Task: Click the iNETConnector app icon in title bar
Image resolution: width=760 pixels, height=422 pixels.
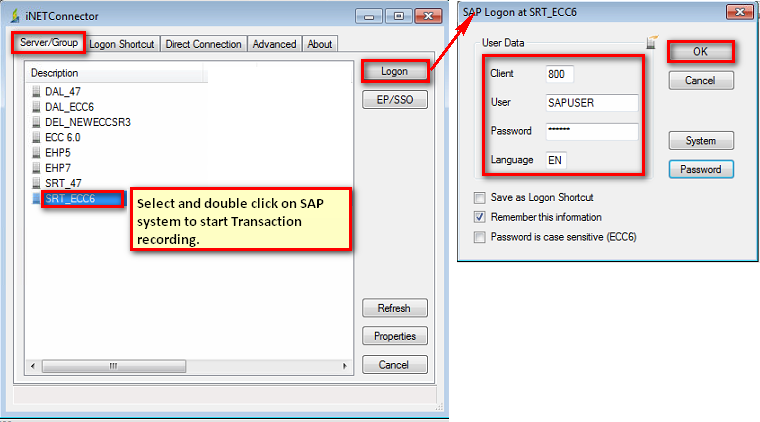Action: tap(14, 16)
